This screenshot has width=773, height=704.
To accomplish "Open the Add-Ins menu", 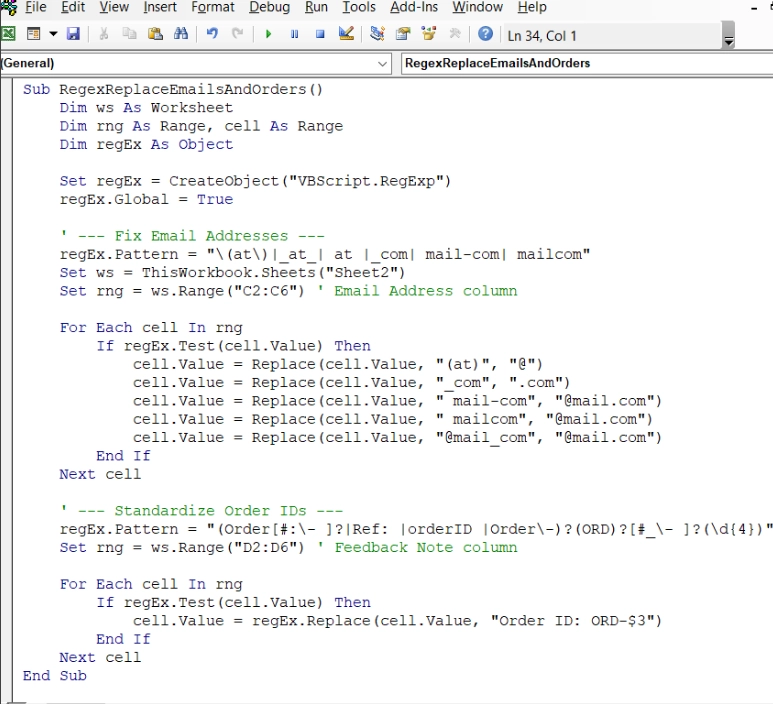I will coord(414,7).
